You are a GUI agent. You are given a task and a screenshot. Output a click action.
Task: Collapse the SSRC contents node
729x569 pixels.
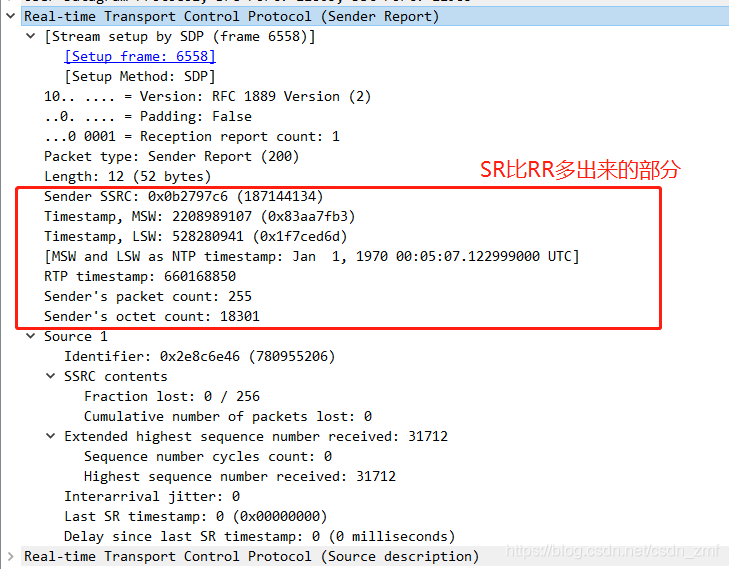(x=51, y=376)
